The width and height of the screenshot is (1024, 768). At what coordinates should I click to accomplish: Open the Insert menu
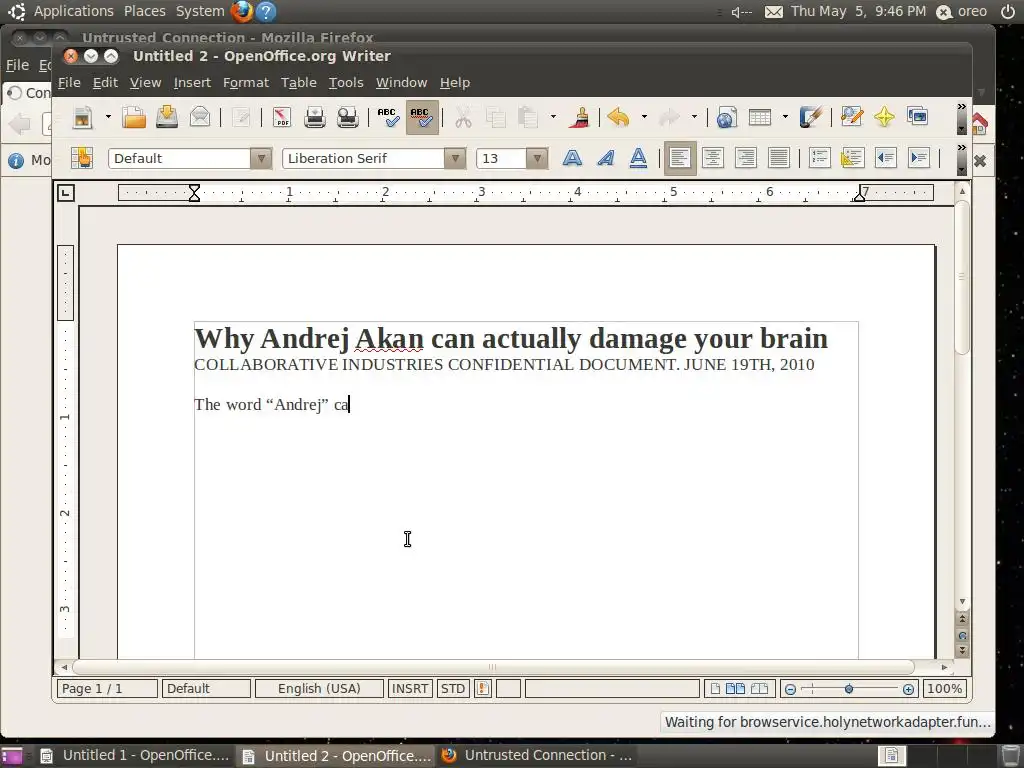(x=192, y=83)
